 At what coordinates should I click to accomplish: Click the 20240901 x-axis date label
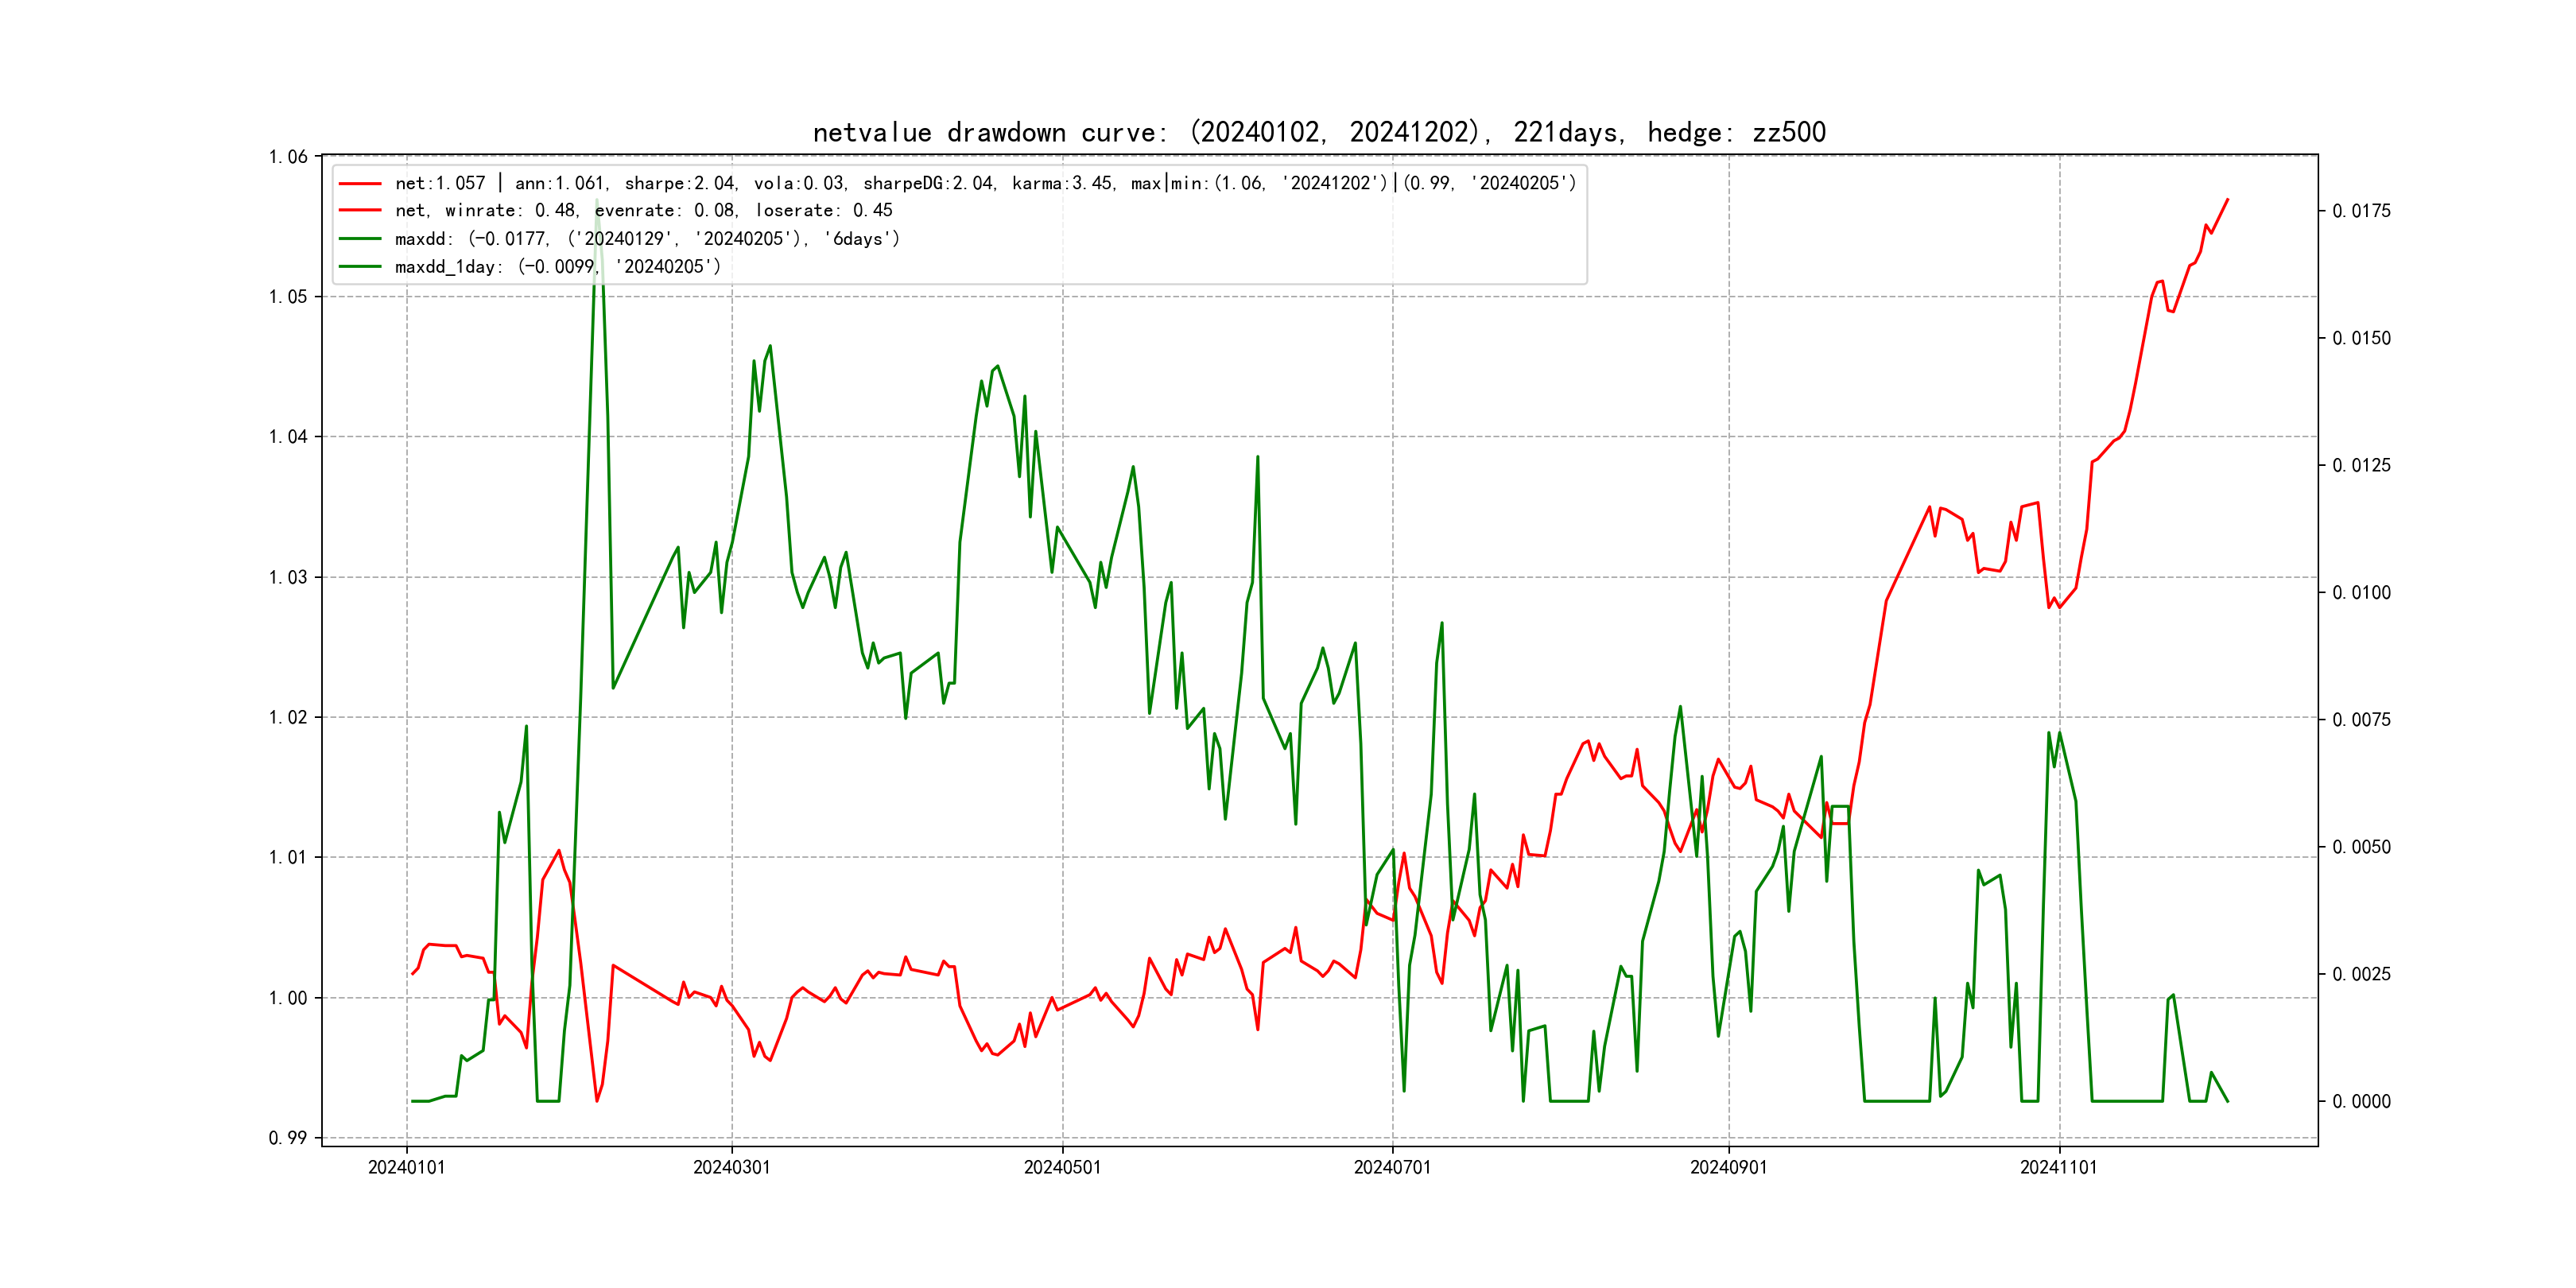(x=1728, y=1168)
